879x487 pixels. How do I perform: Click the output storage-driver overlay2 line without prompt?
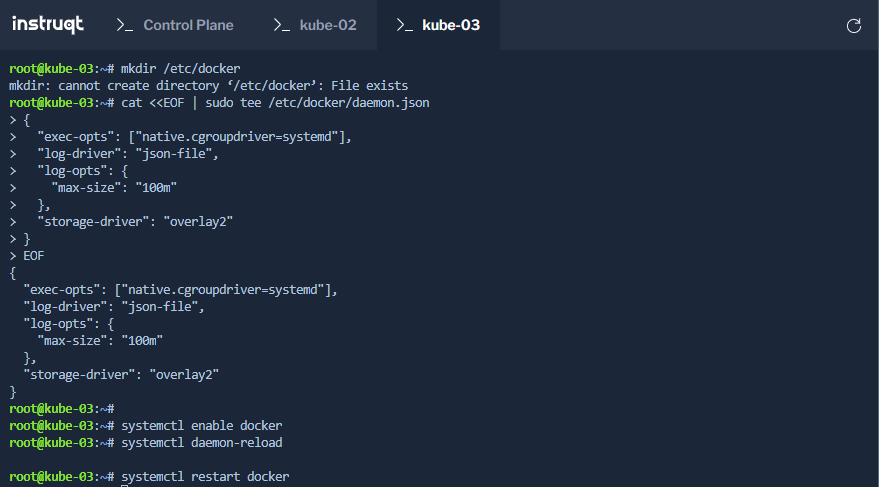click(x=121, y=374)
